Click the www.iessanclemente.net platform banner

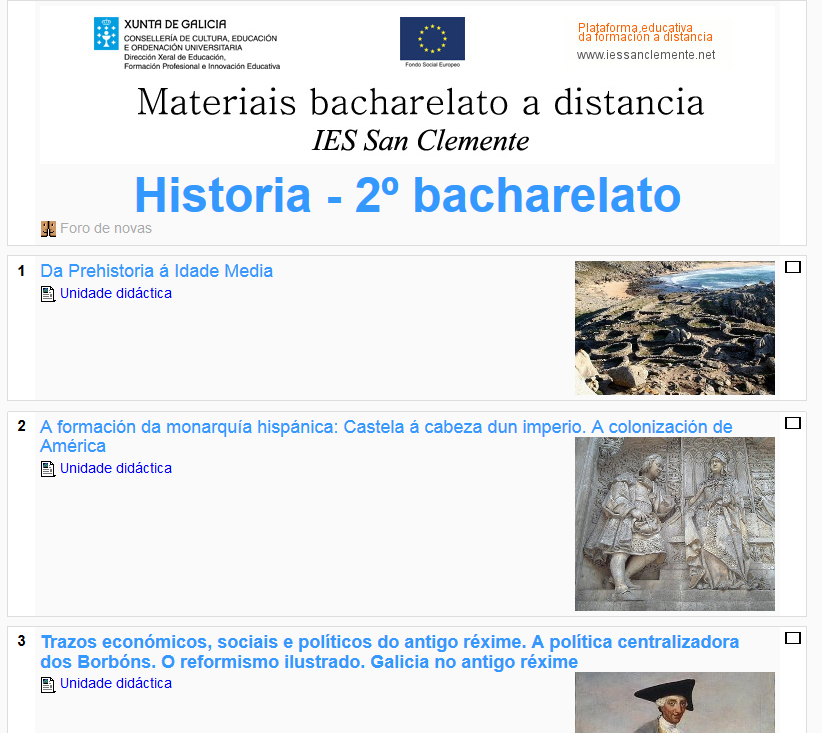pyautogui.click(x=647, y=43)
